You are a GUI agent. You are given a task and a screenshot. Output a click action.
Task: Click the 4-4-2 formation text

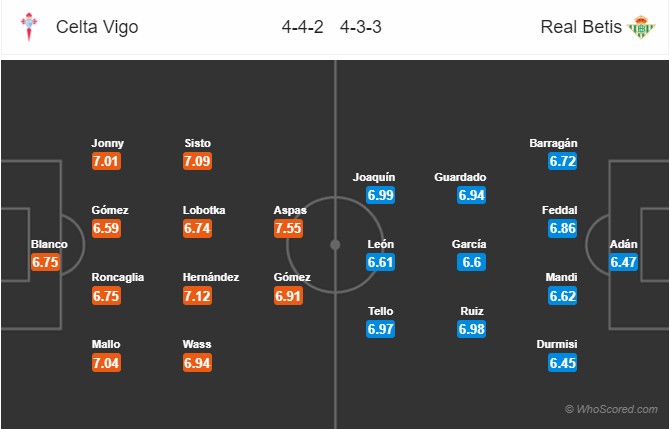[x=303, y=27]
